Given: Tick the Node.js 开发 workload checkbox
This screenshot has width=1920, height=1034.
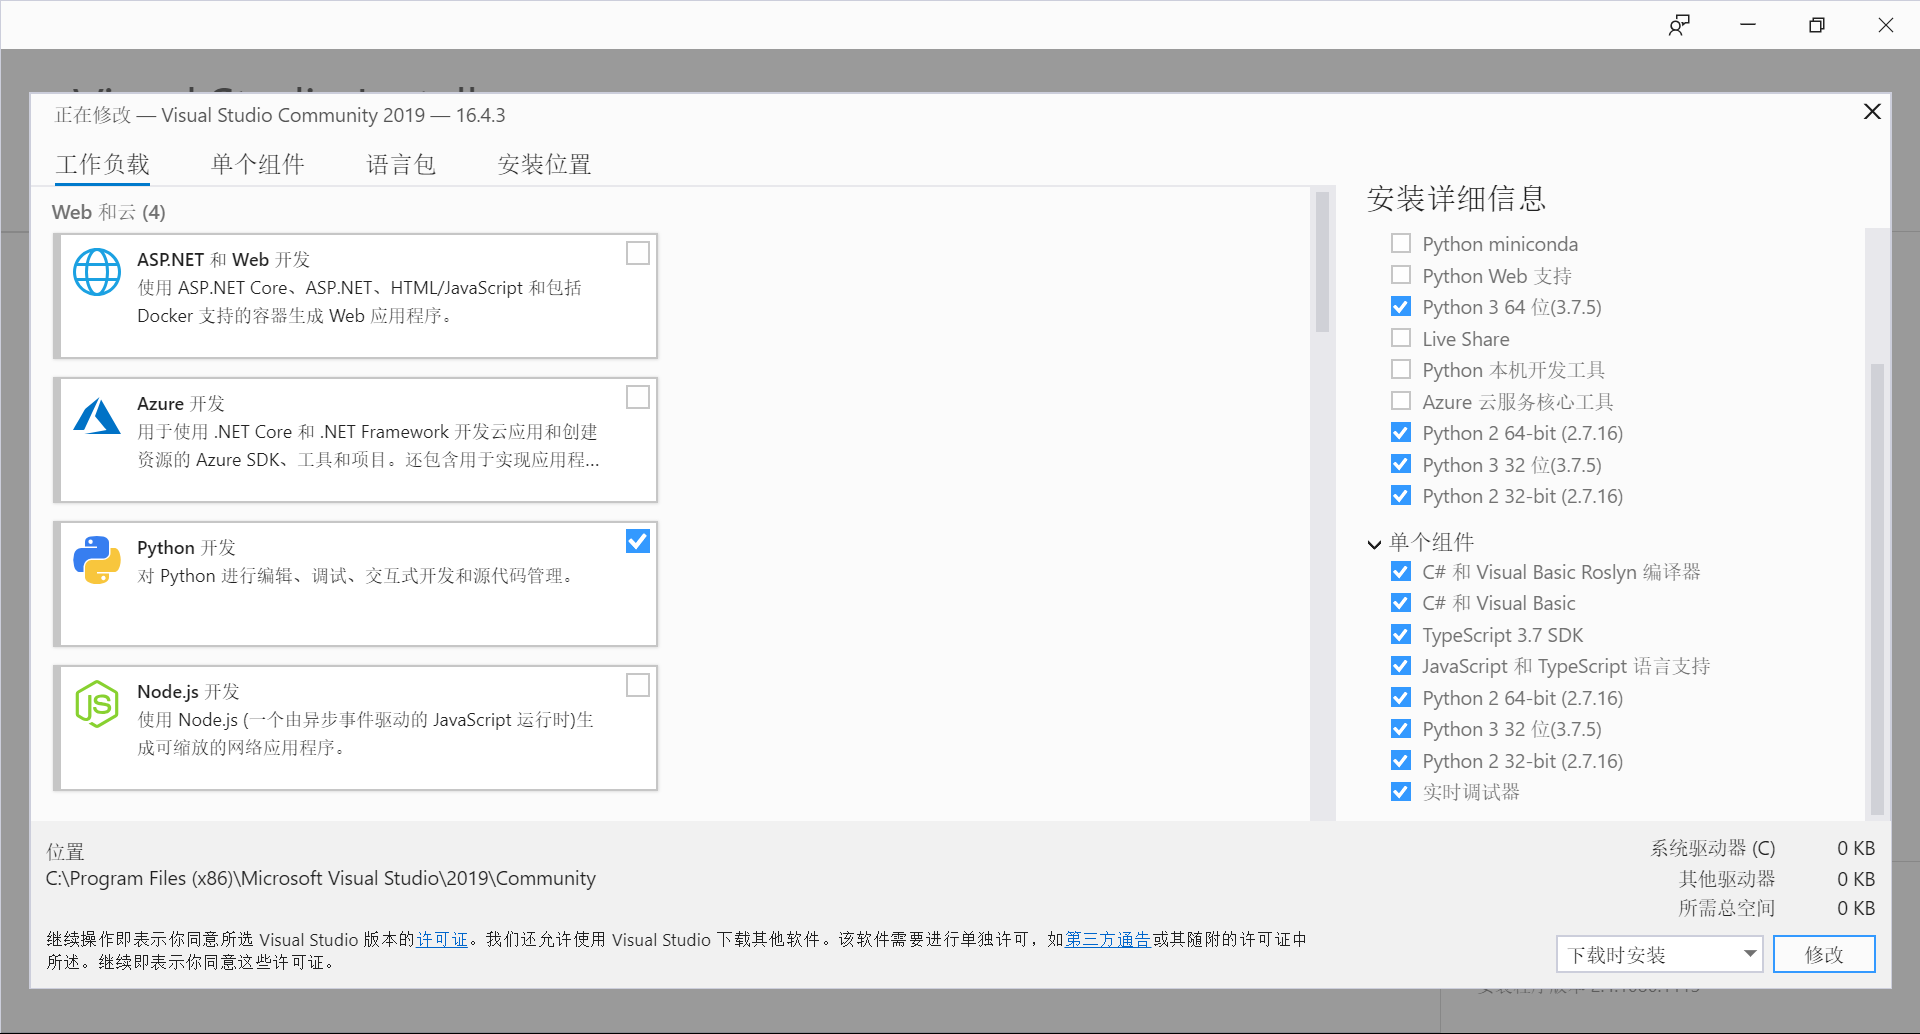Looking at the screenshot, I should tap(637, 685).
